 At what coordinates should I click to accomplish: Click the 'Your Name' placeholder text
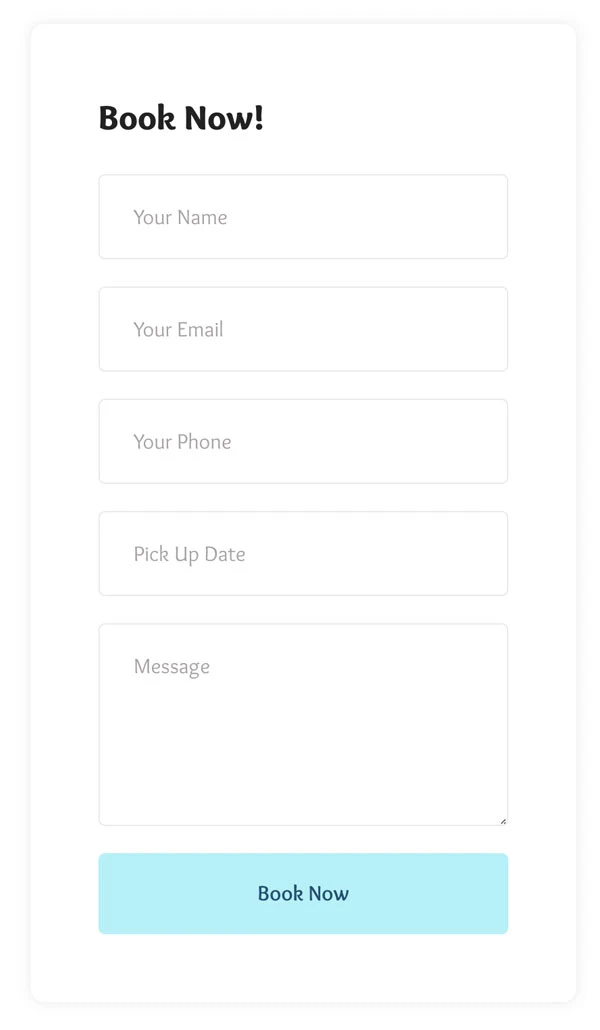click(180, 217)
